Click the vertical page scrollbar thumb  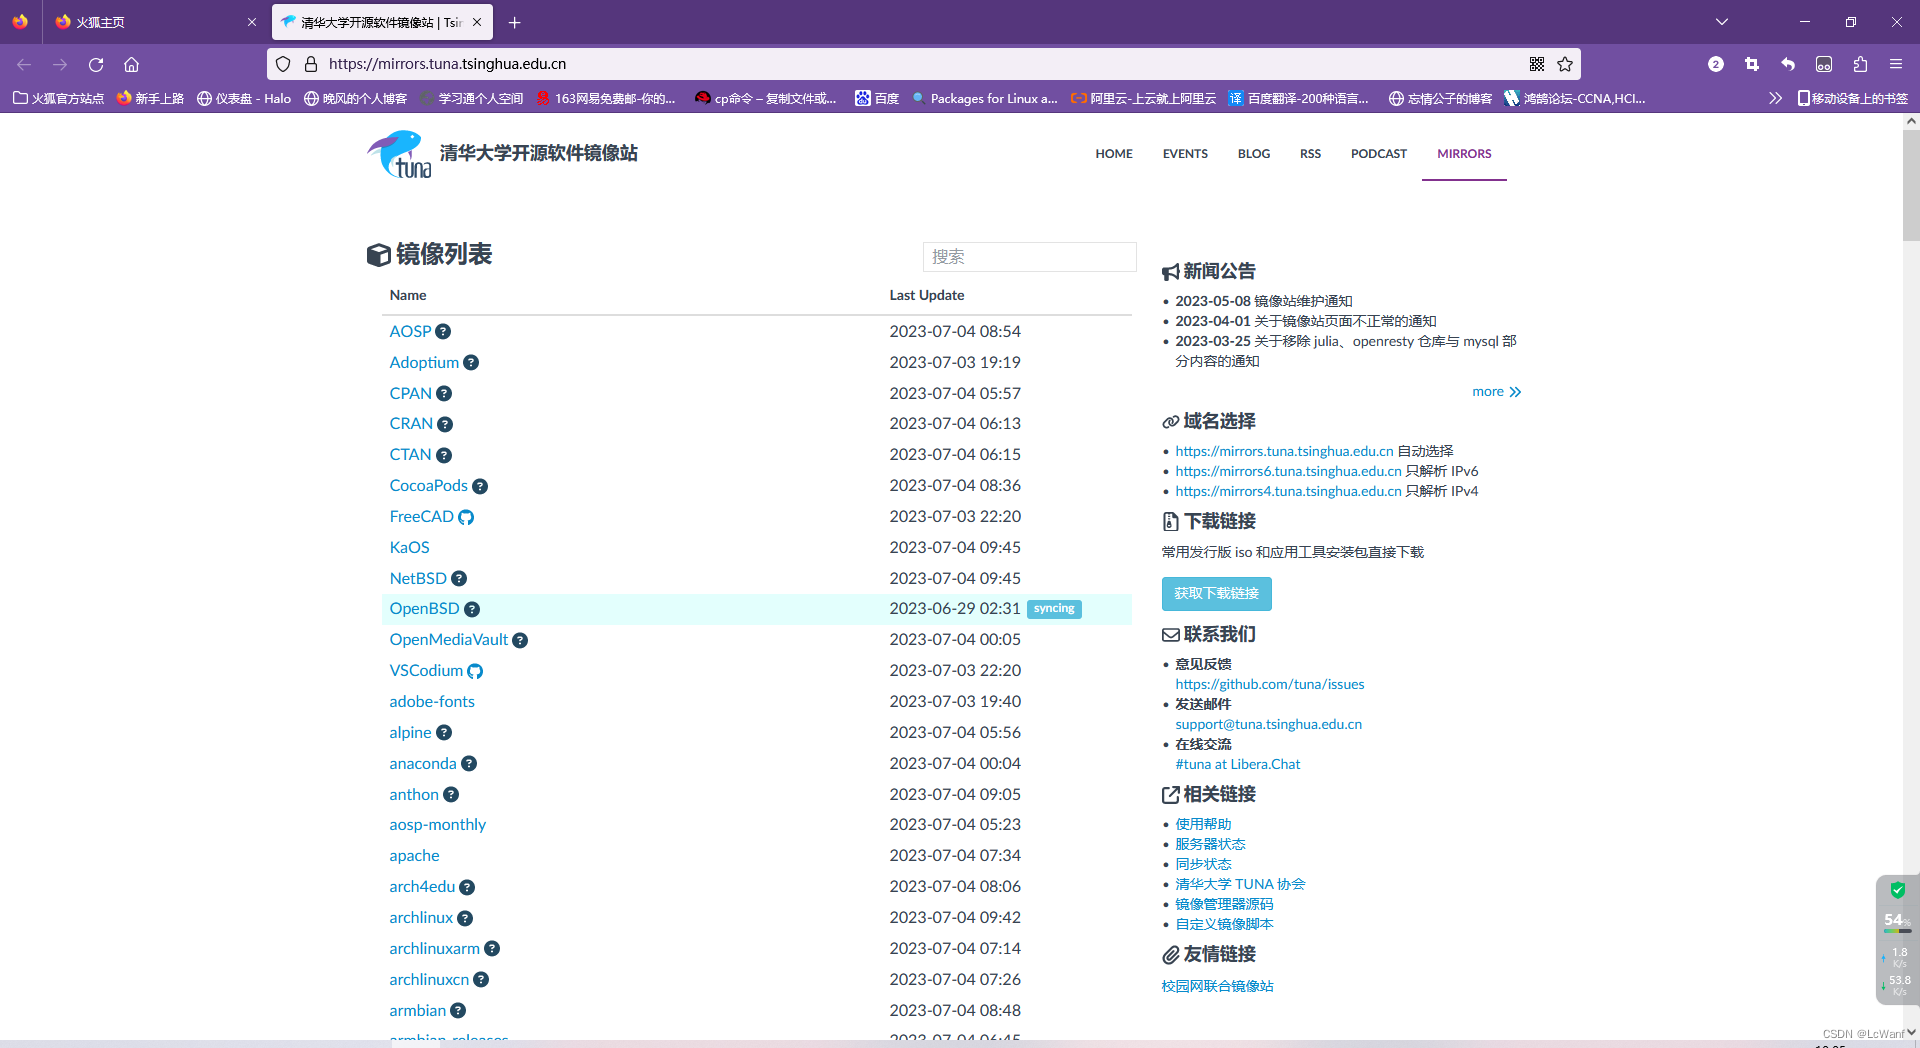click(x=1911, y=185)
